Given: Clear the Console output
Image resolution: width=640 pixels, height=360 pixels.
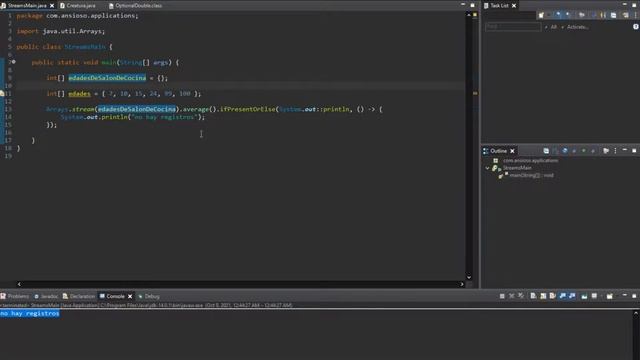Looking at the screenshot, I should click(533, 296).
